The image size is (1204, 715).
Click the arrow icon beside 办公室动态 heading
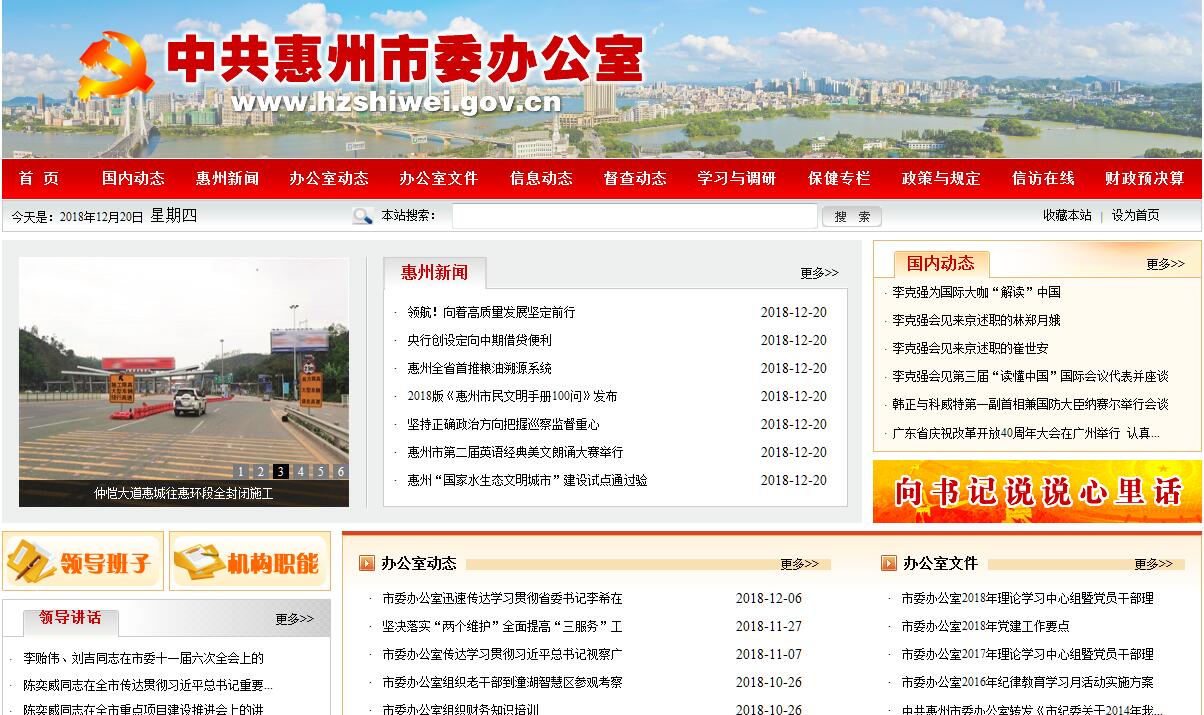(x=367, y=563)
